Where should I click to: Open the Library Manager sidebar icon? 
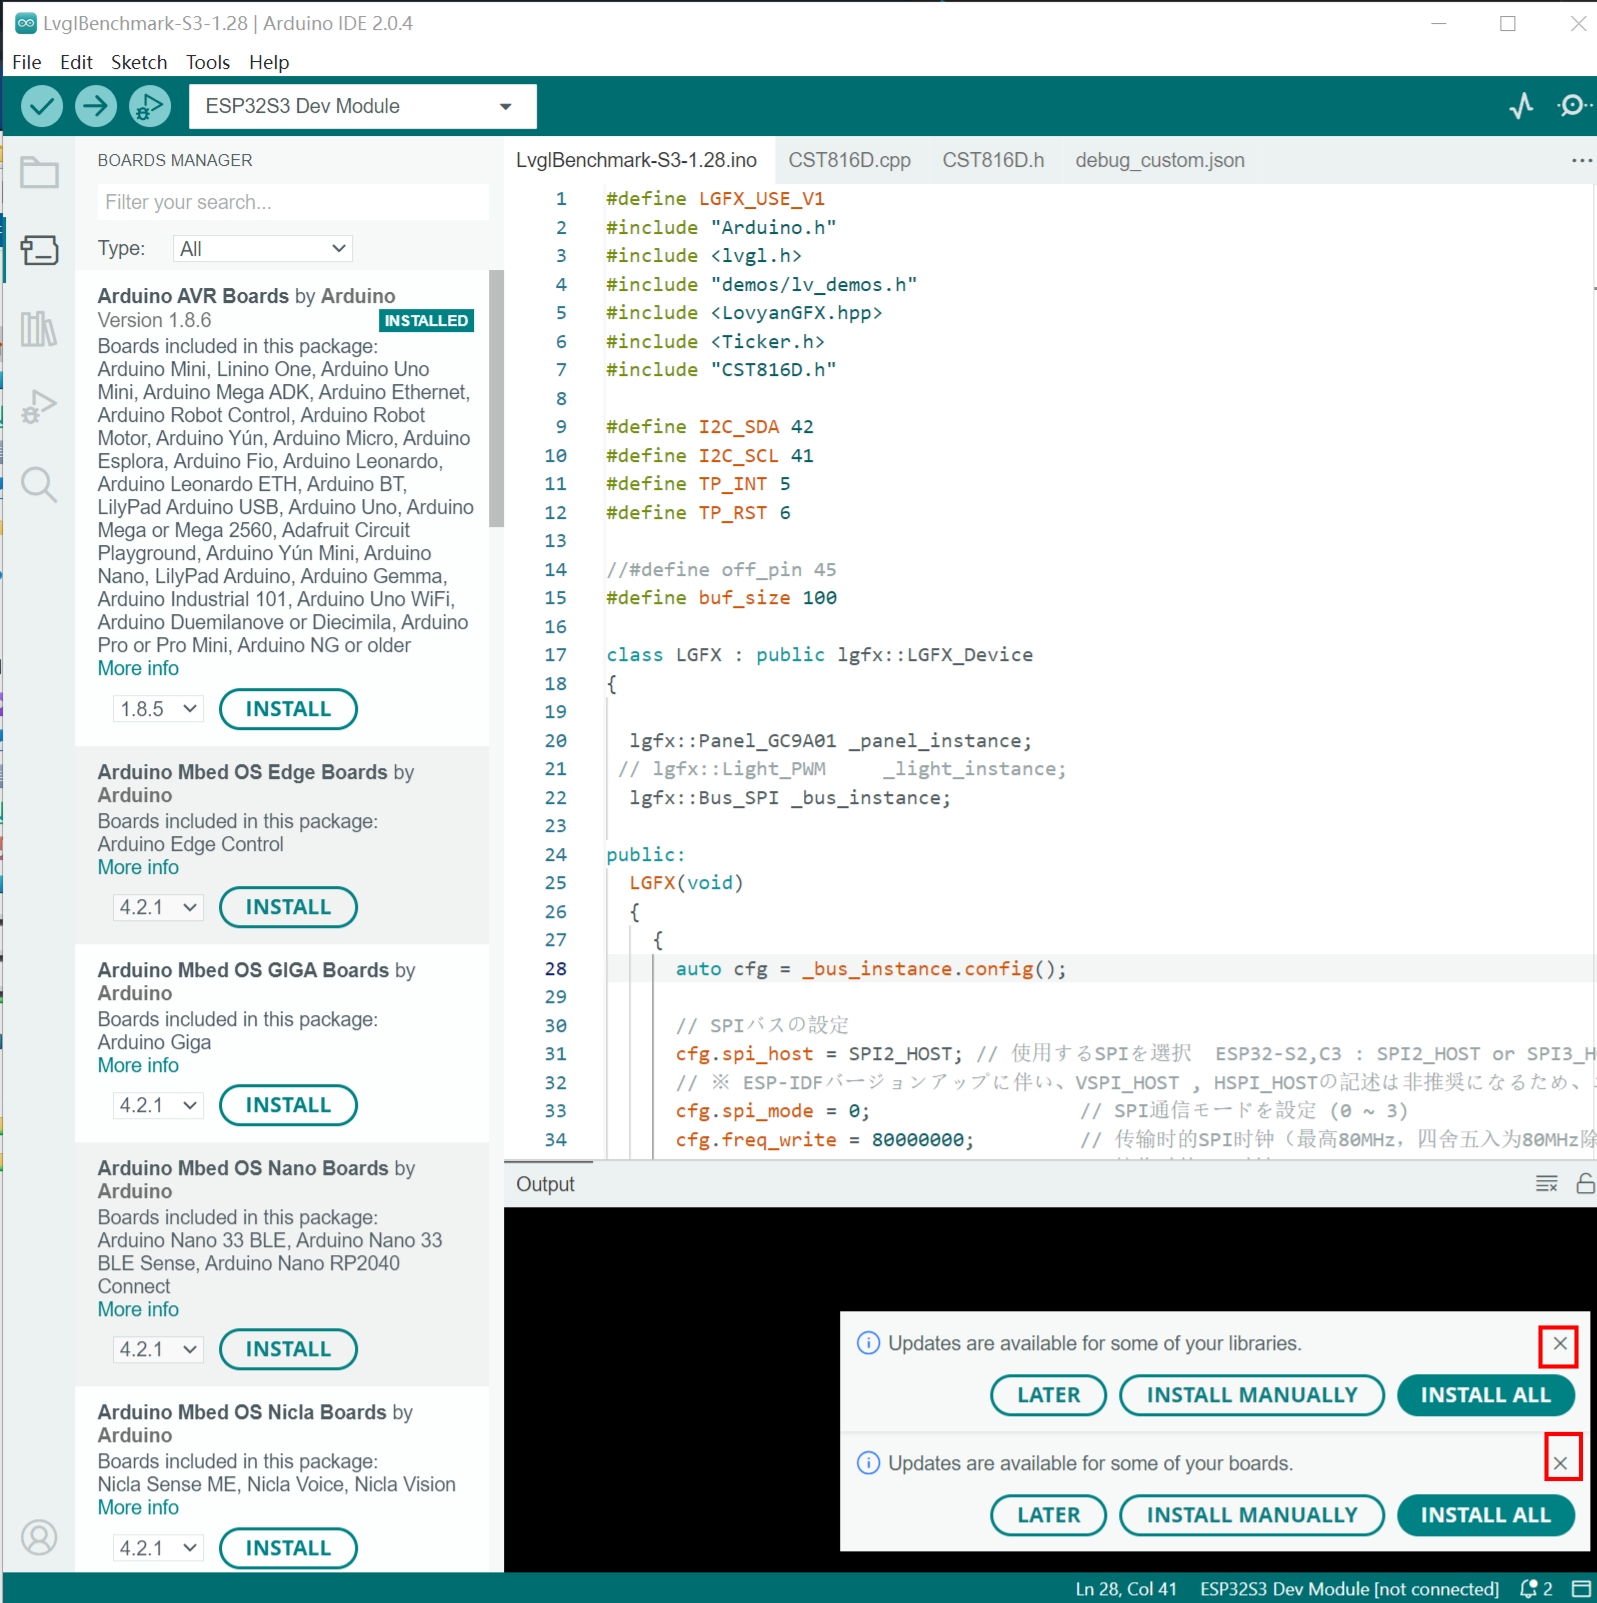39,328
